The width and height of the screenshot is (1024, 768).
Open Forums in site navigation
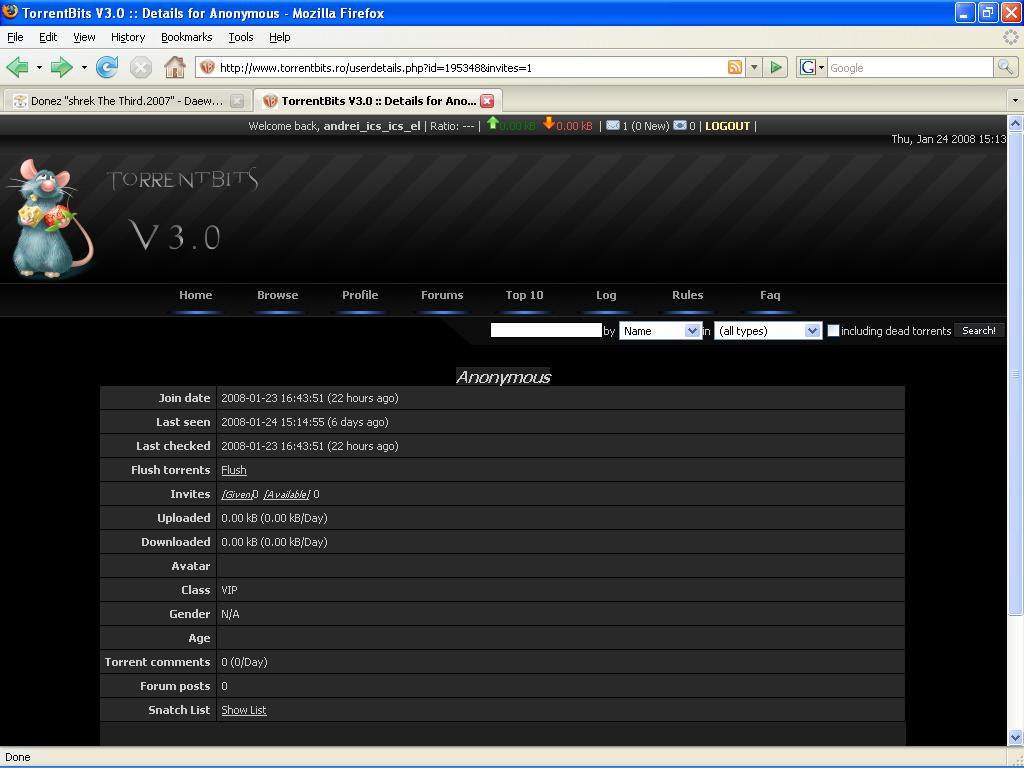[442, 295]
